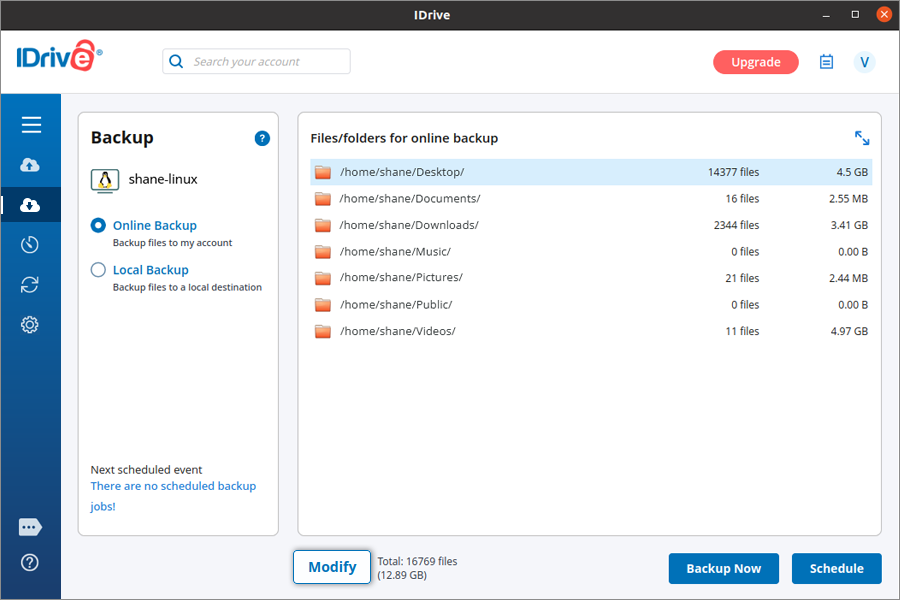Open the Scheduler clock icon in sidebar

point(30,245)
